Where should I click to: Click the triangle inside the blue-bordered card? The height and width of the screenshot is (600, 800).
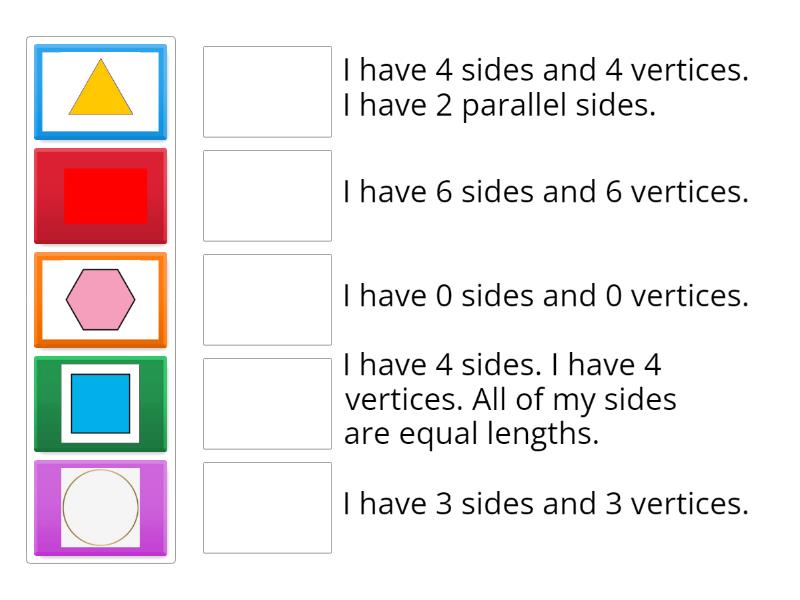pyautogui.click(x=100, y=92)
